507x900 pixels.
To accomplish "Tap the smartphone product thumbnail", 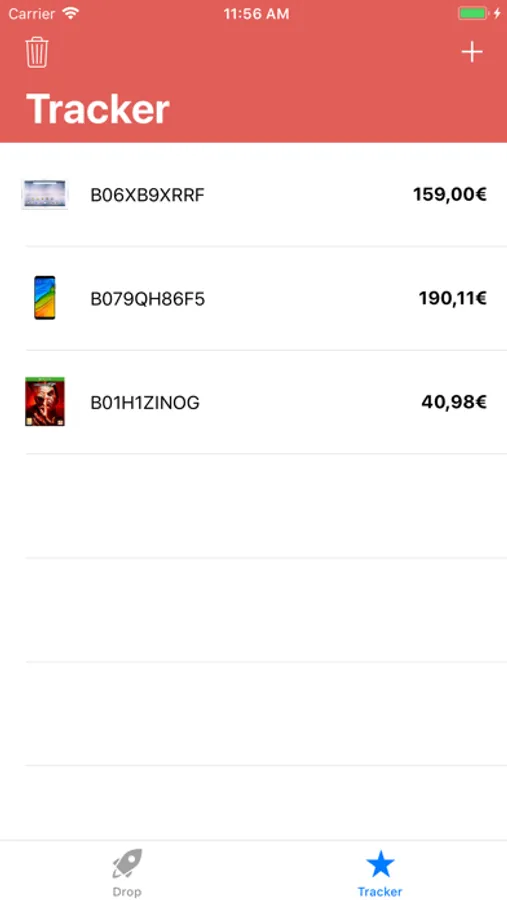I will (45, 298).
